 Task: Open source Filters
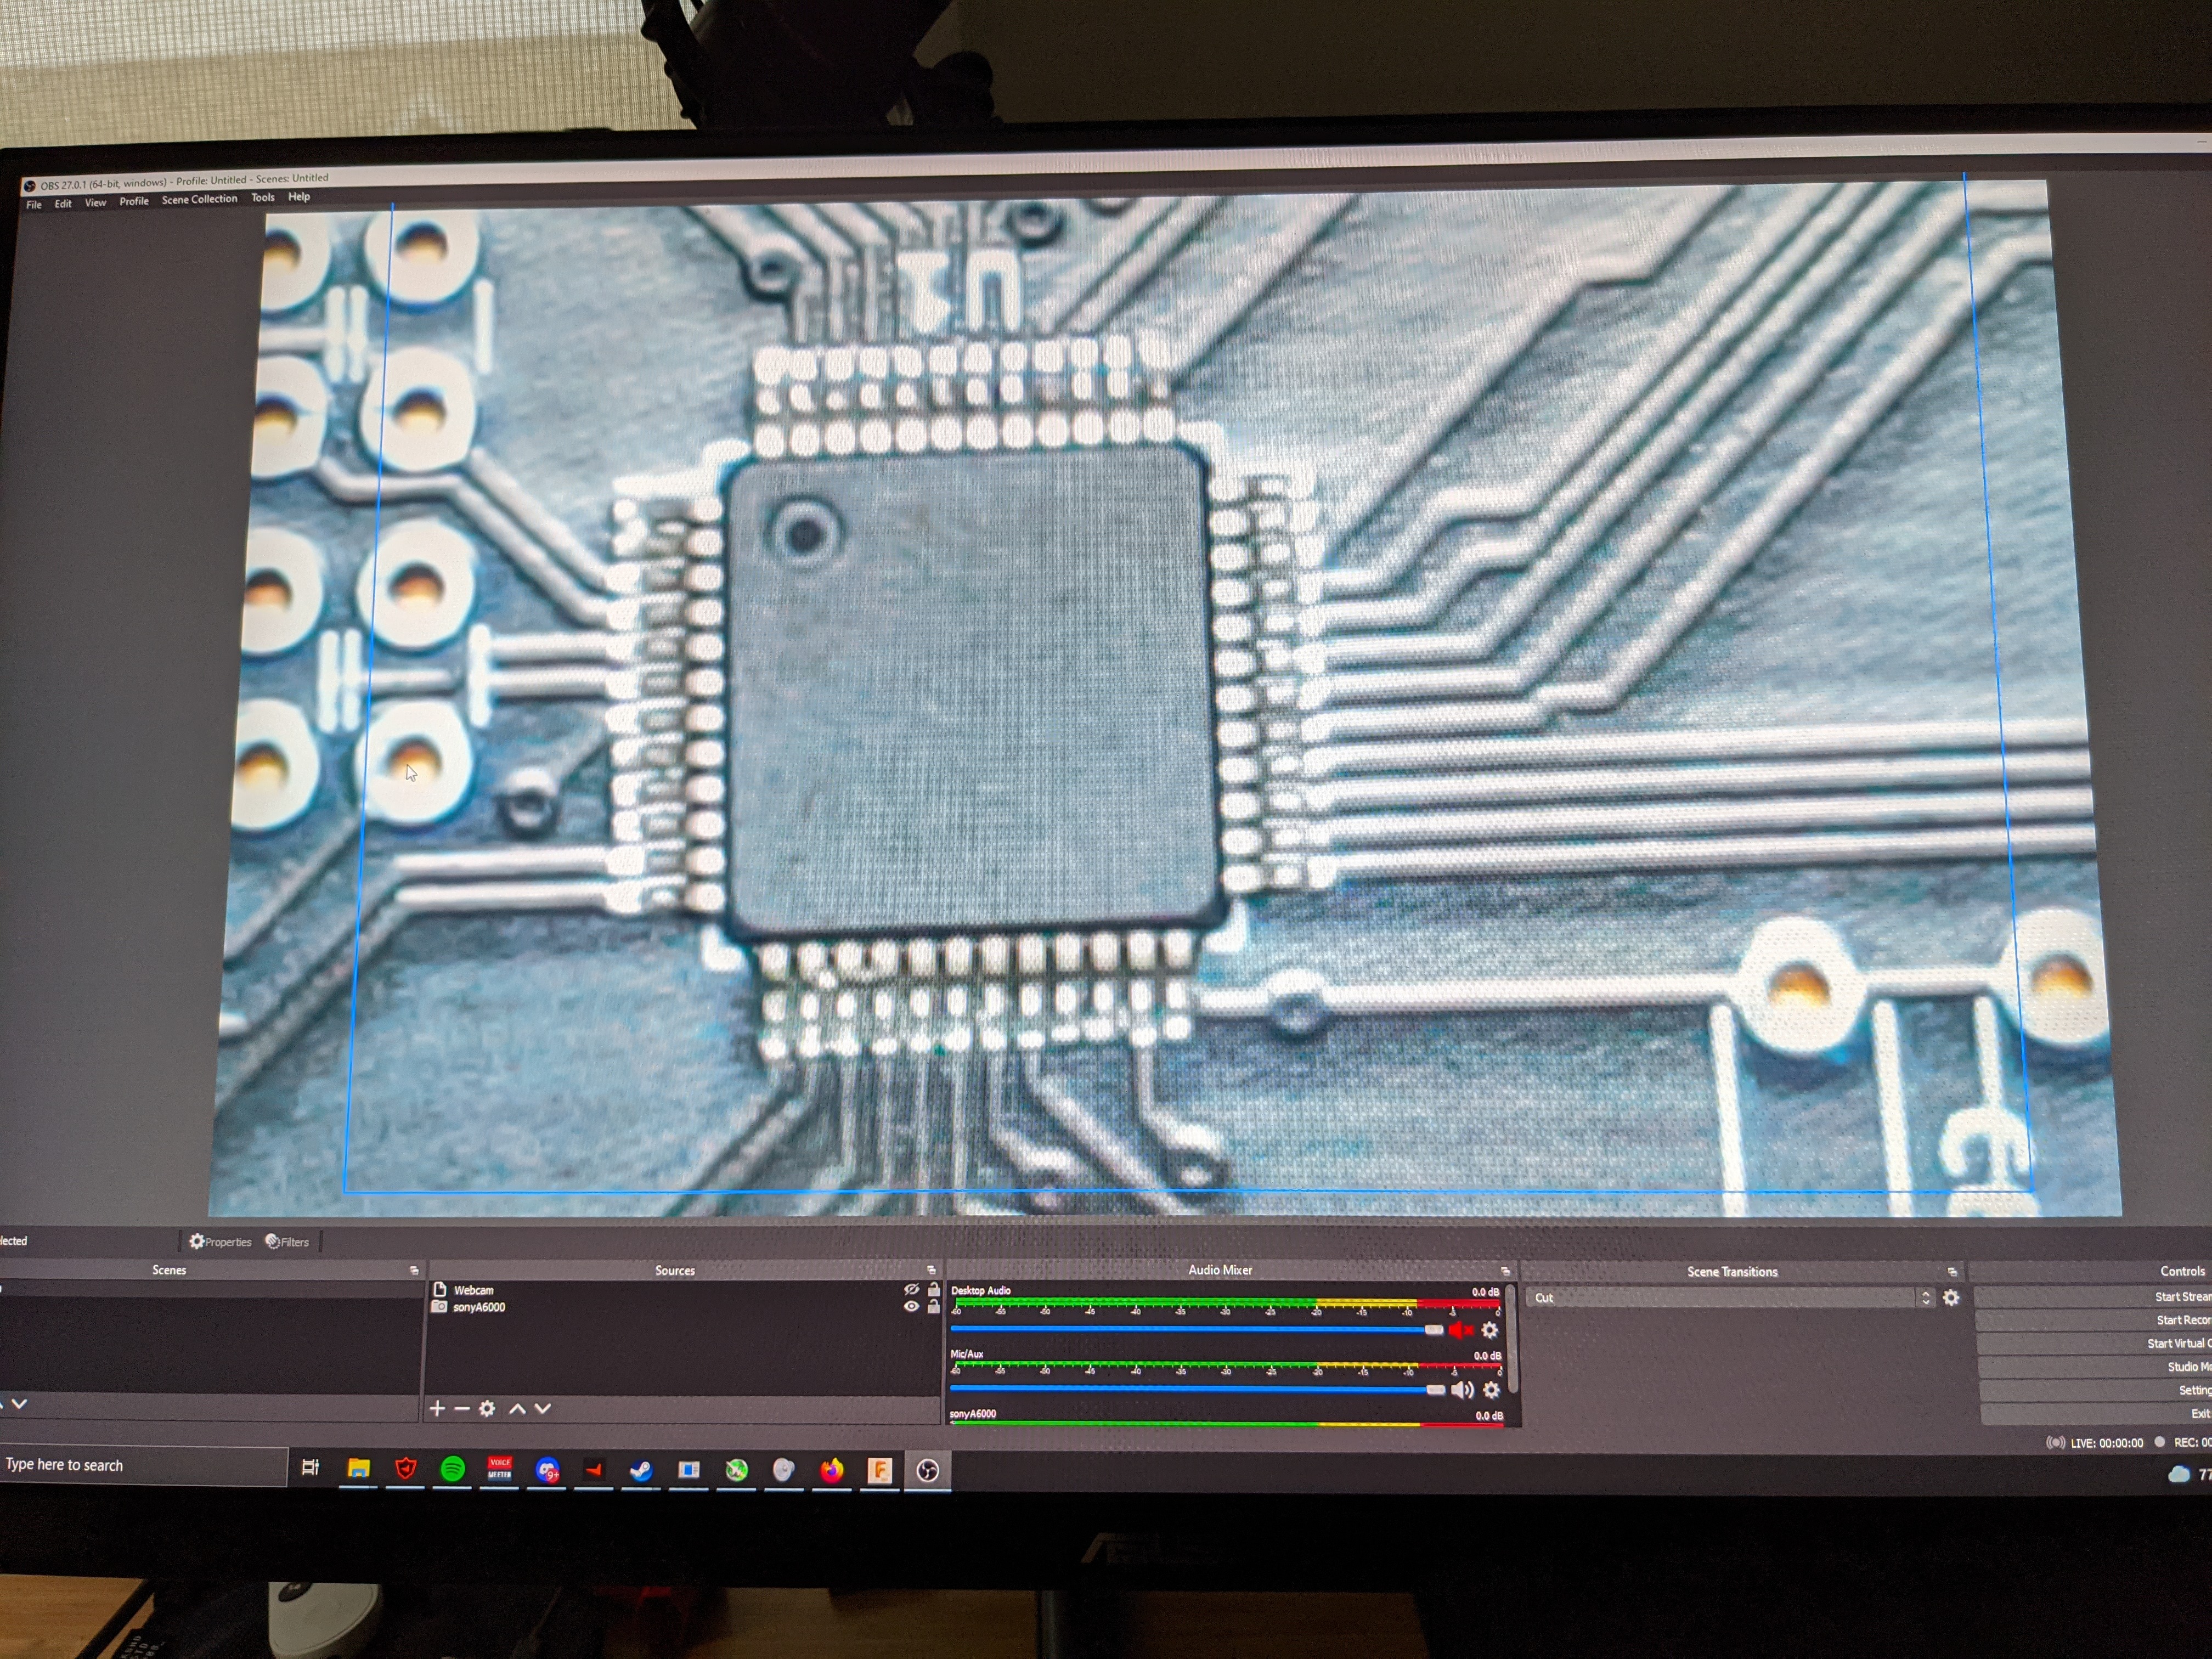click(288, 1241)
